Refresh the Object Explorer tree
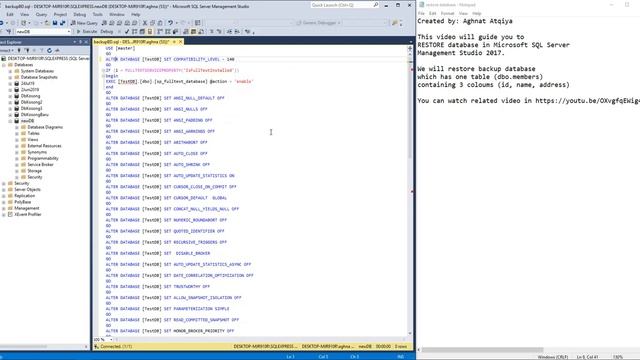Screen dimensions: 640x360 pos(49,51)
